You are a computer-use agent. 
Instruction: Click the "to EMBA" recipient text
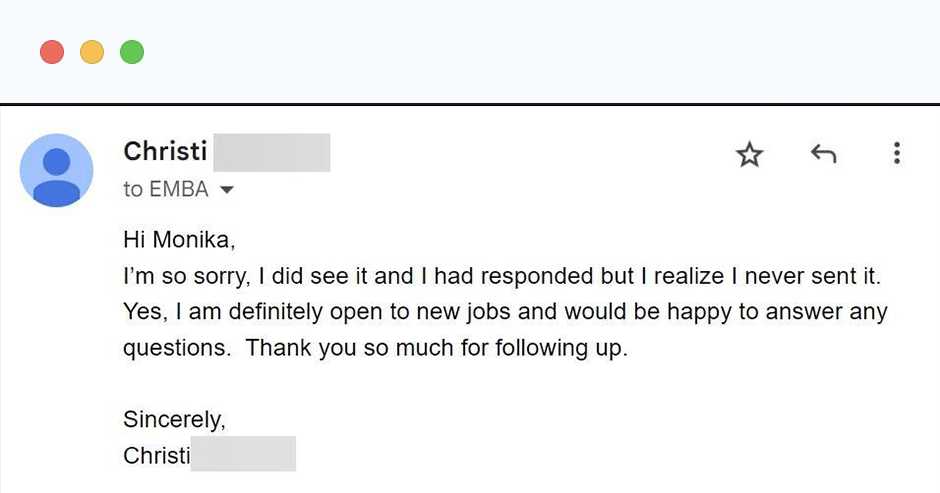tap(166, 189)
